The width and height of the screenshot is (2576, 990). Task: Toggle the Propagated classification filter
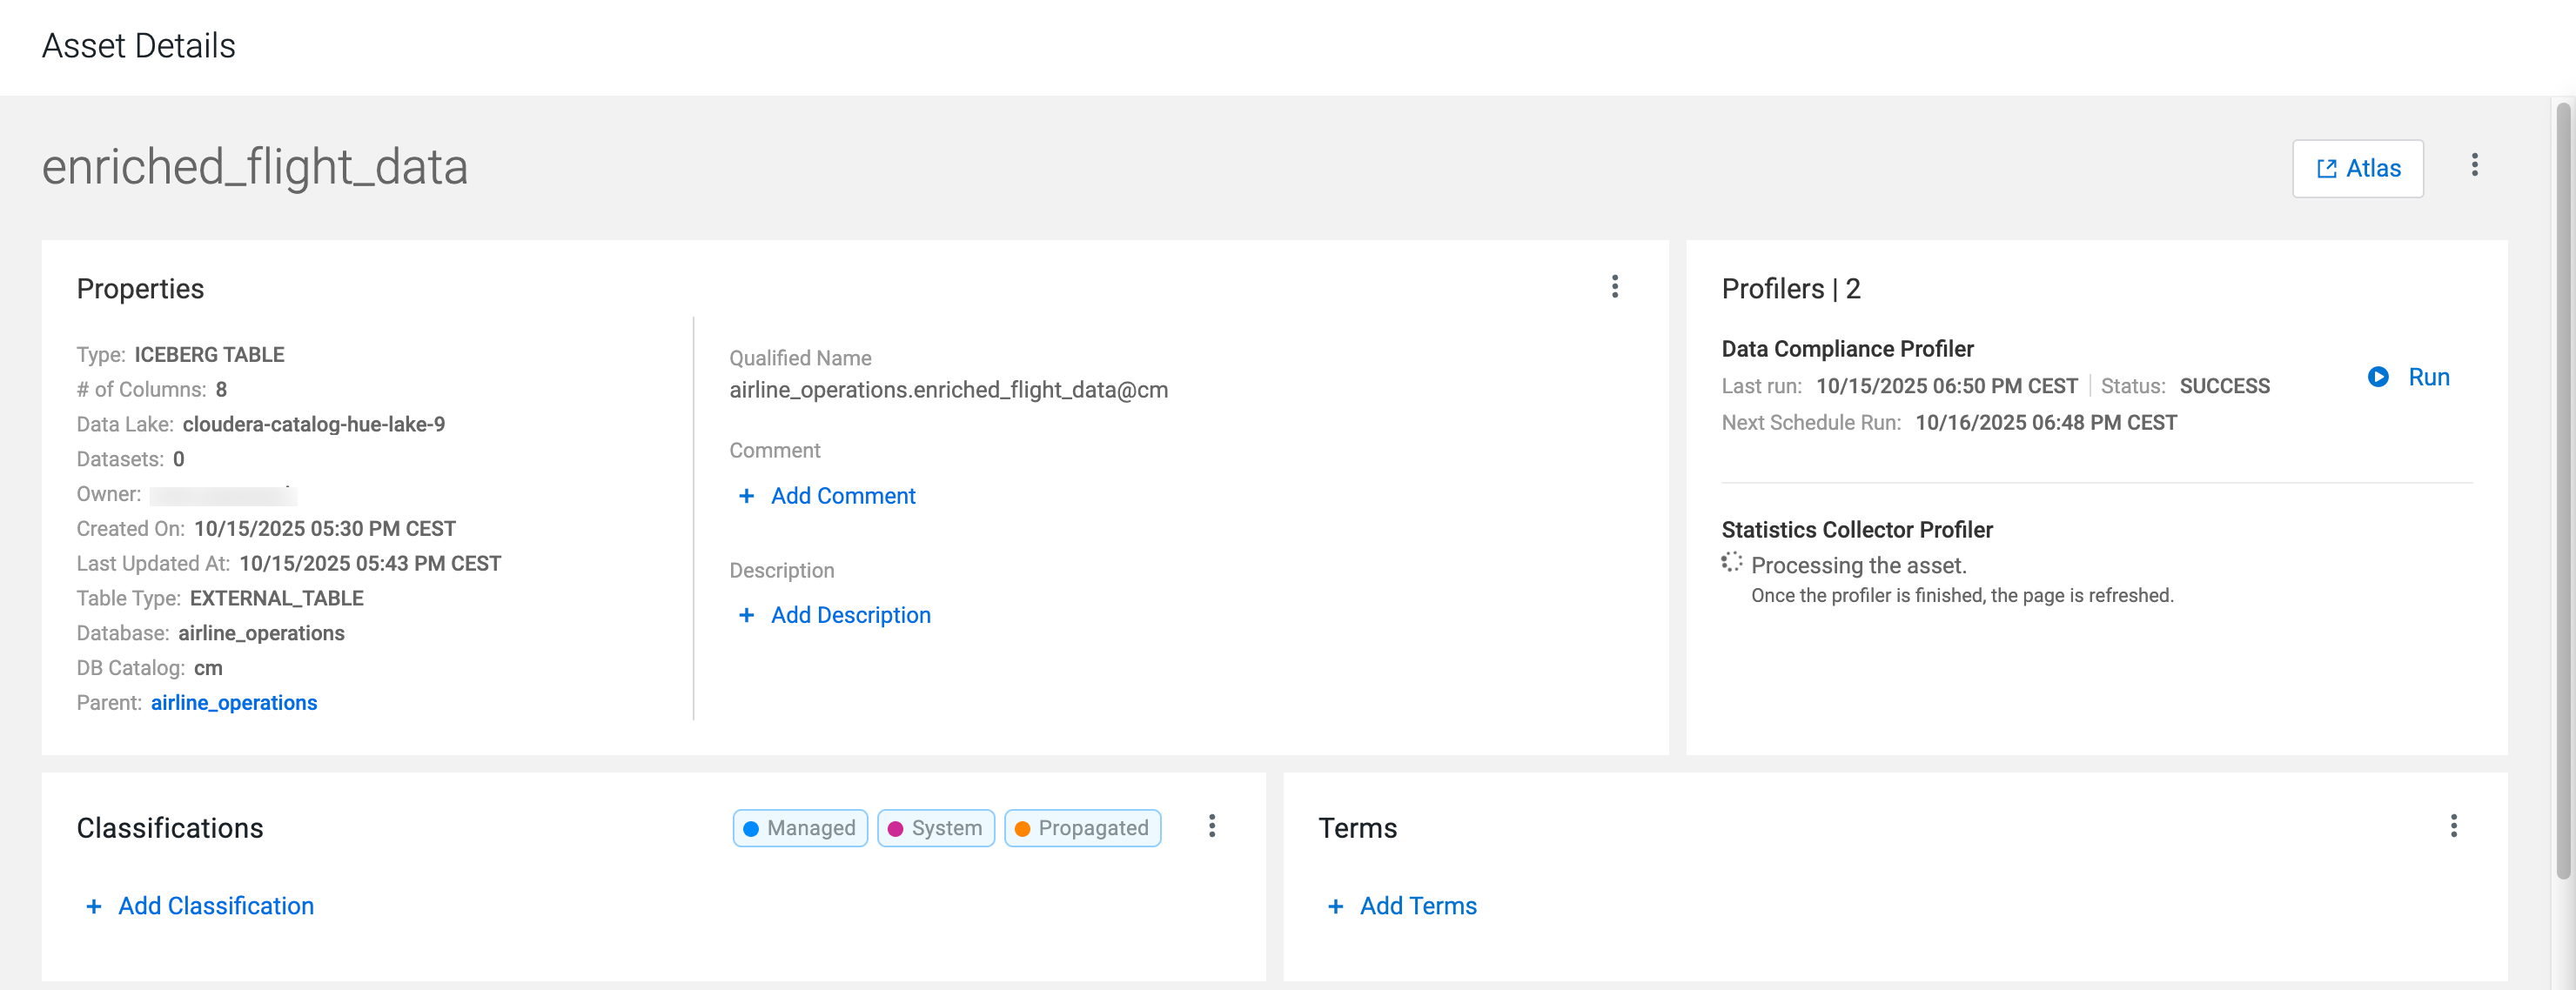point(1081,828)
